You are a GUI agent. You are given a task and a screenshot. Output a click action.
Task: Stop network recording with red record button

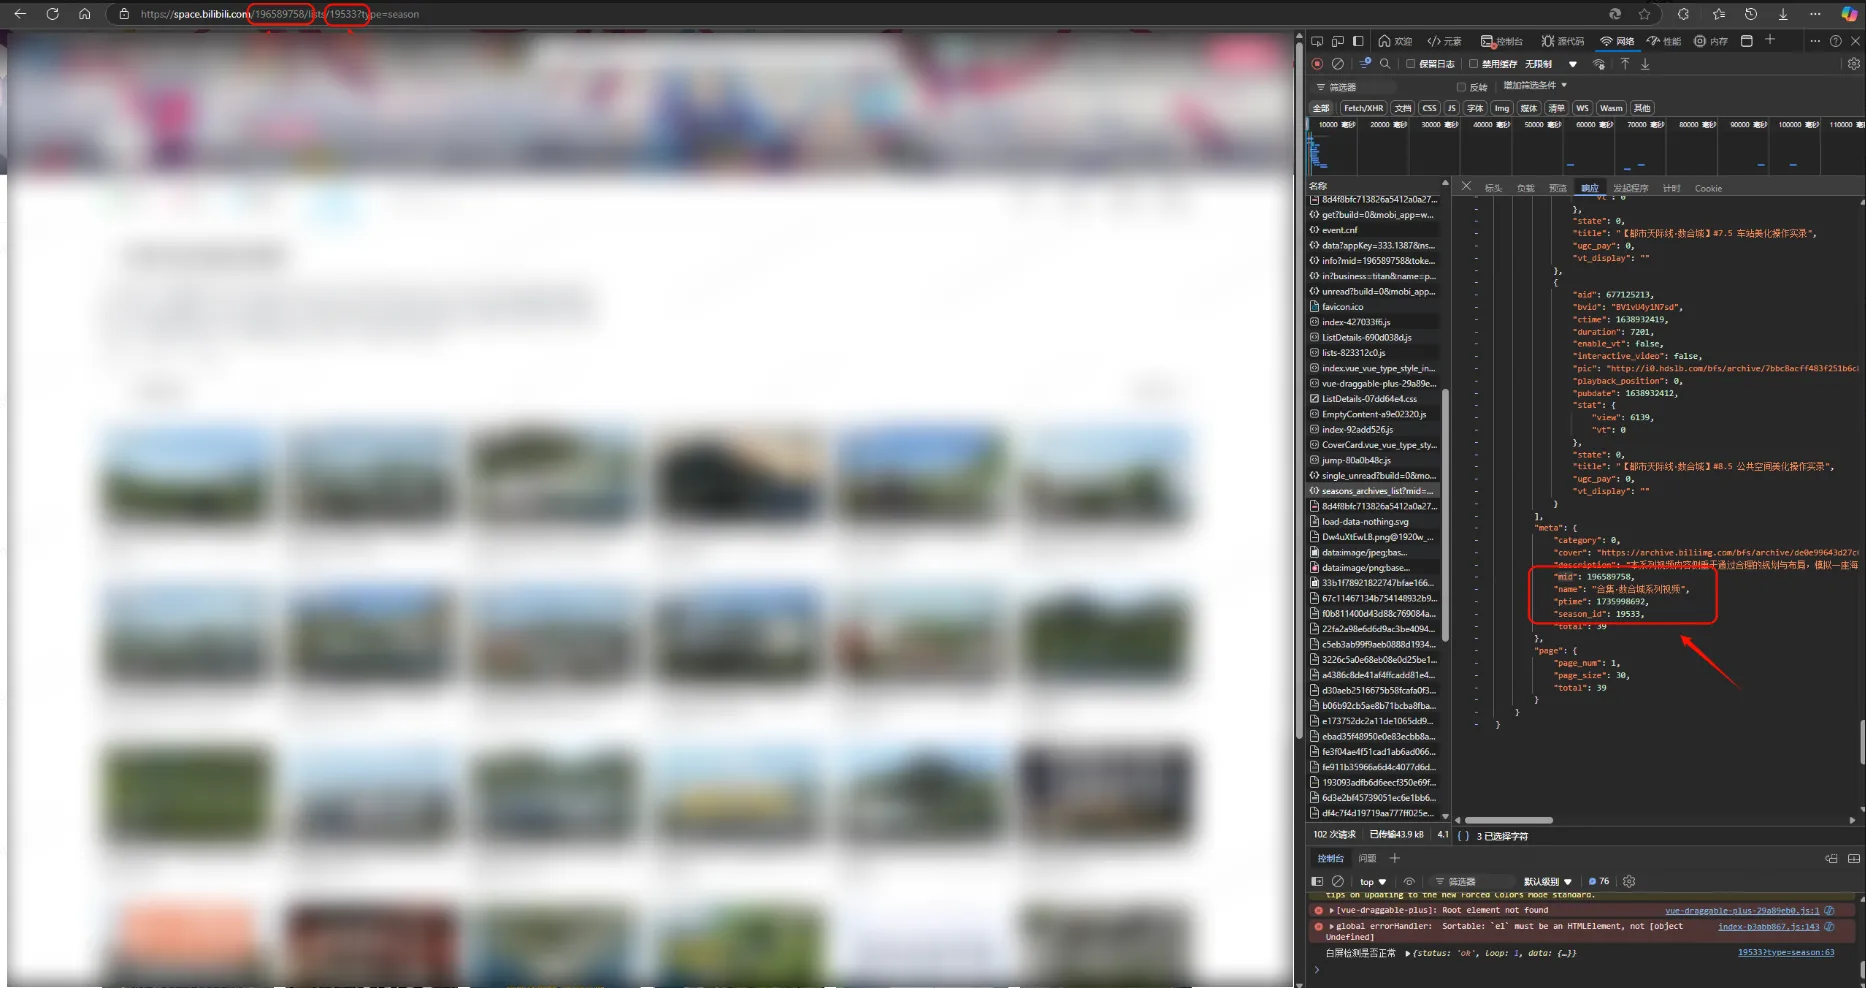click(x=1317, y=64)
